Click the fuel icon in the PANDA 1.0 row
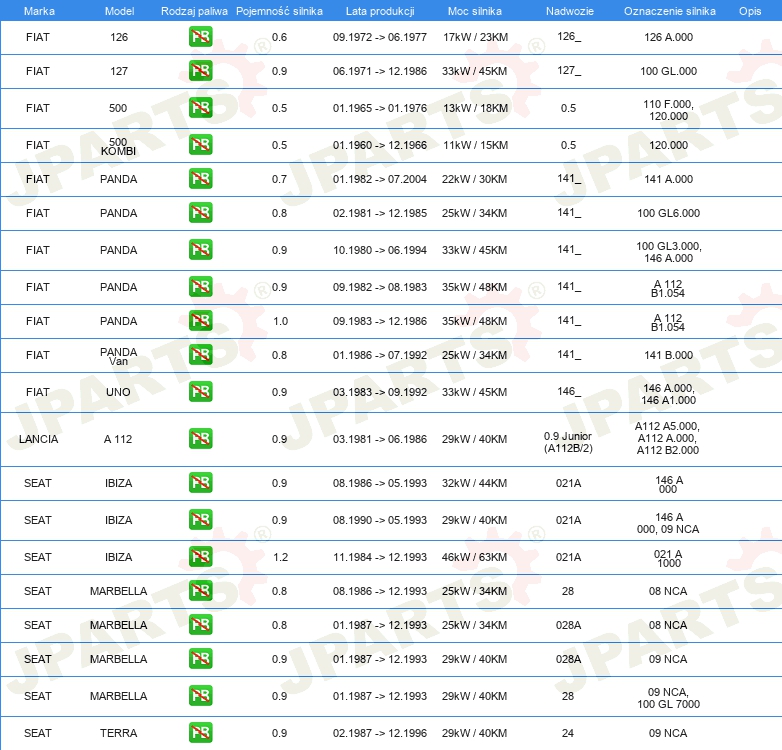The image size is (782, 750). pyautogui.click(x=200, y=321)
